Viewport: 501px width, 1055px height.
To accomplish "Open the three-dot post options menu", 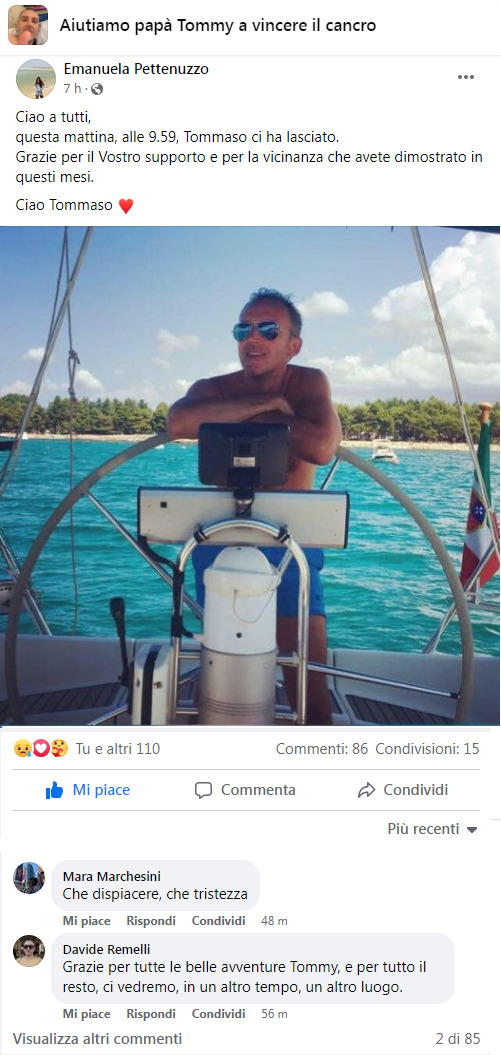I will tap(466, 77).
